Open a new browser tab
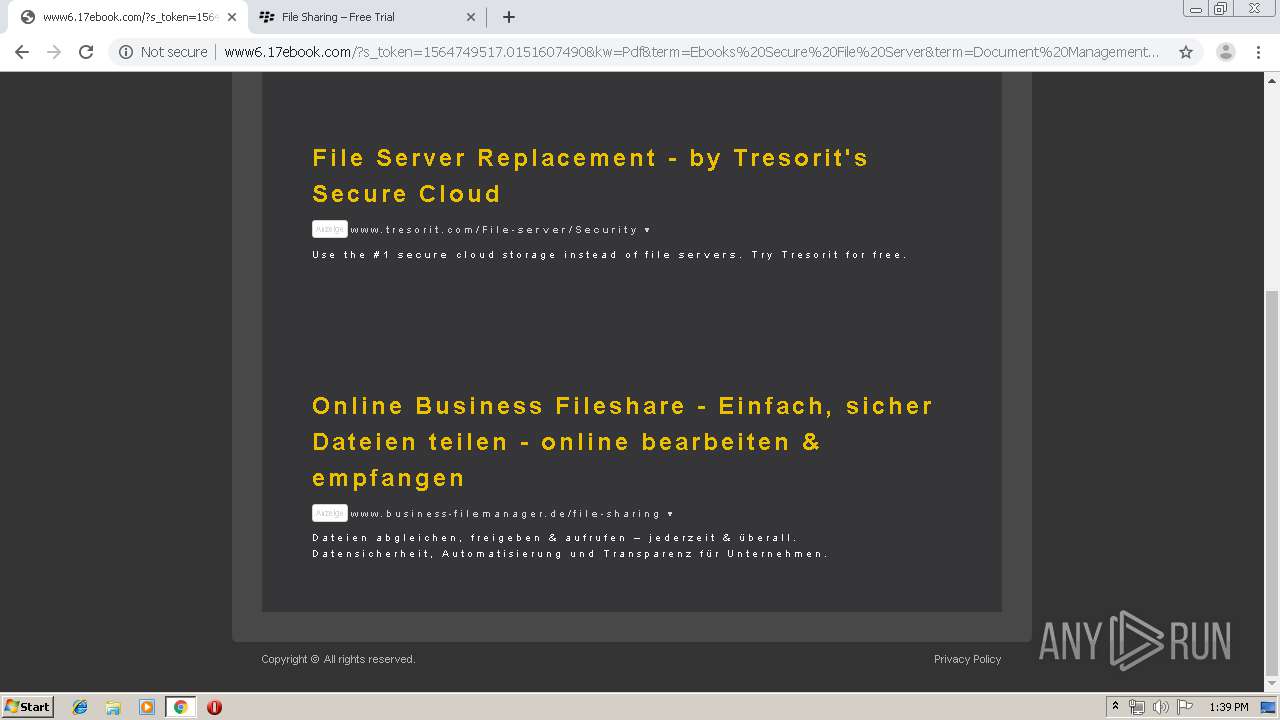Screen dimensions: 1280x720 (508, 17)
